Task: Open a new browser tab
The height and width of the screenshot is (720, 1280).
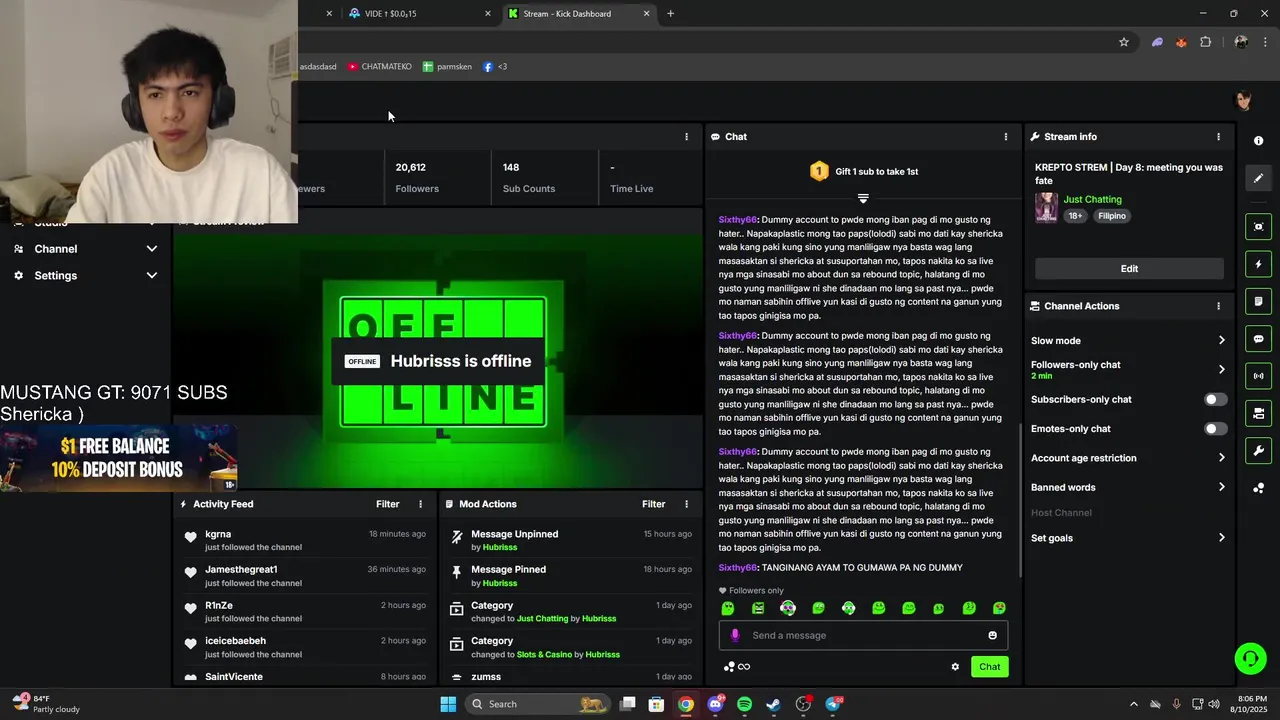Action: coord(670,14)
